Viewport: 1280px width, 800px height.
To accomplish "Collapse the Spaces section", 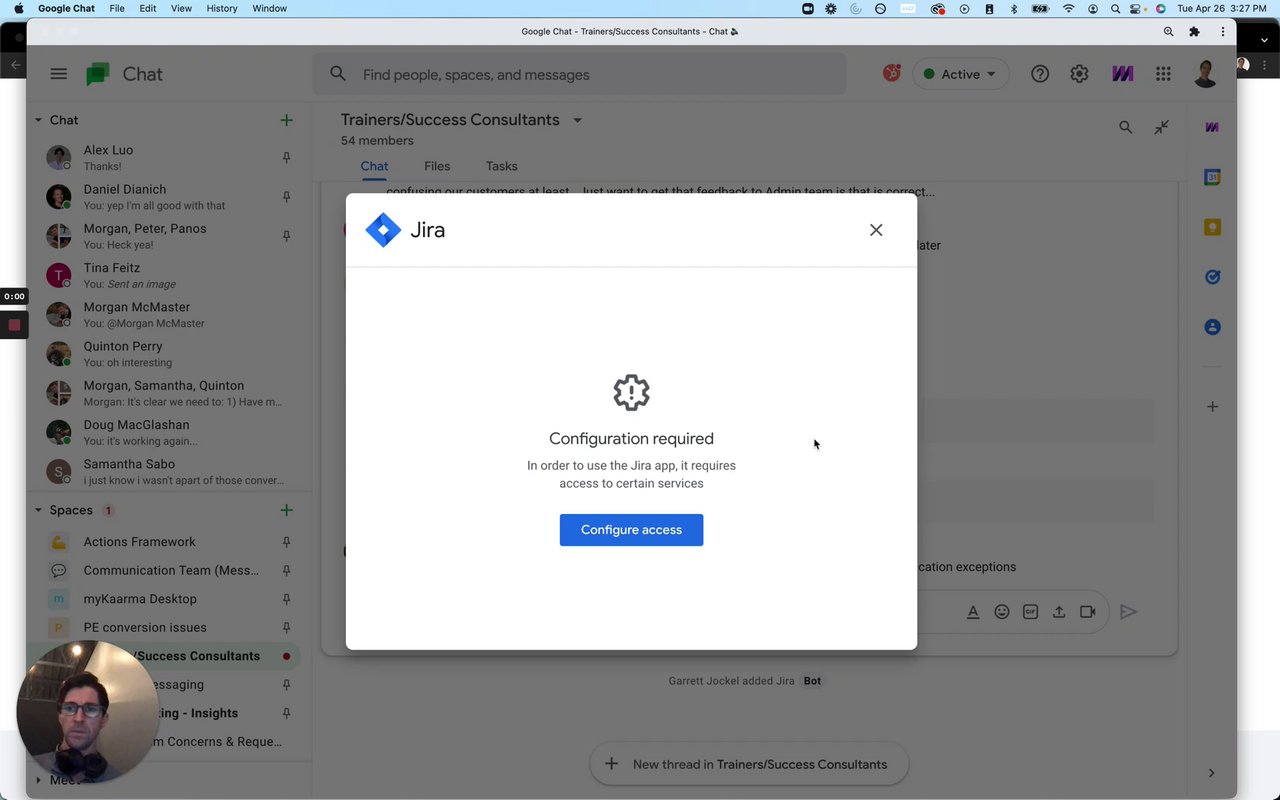I will (x=38, y=510).
